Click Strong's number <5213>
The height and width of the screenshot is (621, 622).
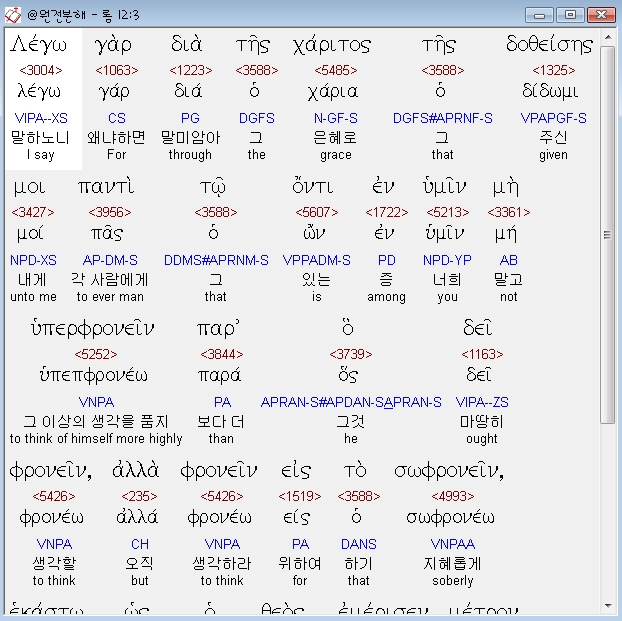coord(447,212)
